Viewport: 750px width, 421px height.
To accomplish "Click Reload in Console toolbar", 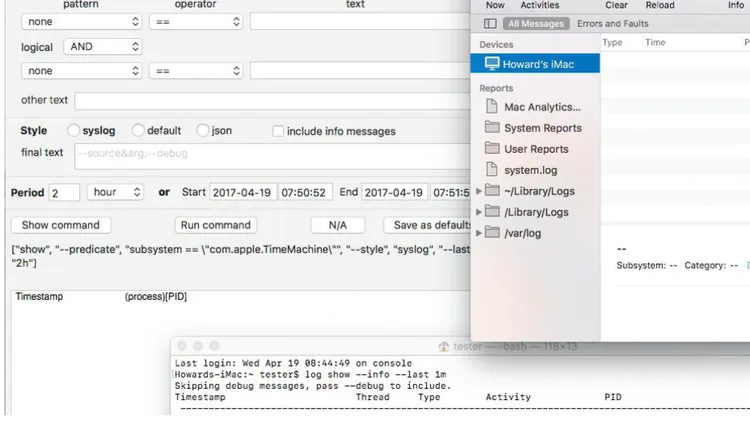I will 660,5.
